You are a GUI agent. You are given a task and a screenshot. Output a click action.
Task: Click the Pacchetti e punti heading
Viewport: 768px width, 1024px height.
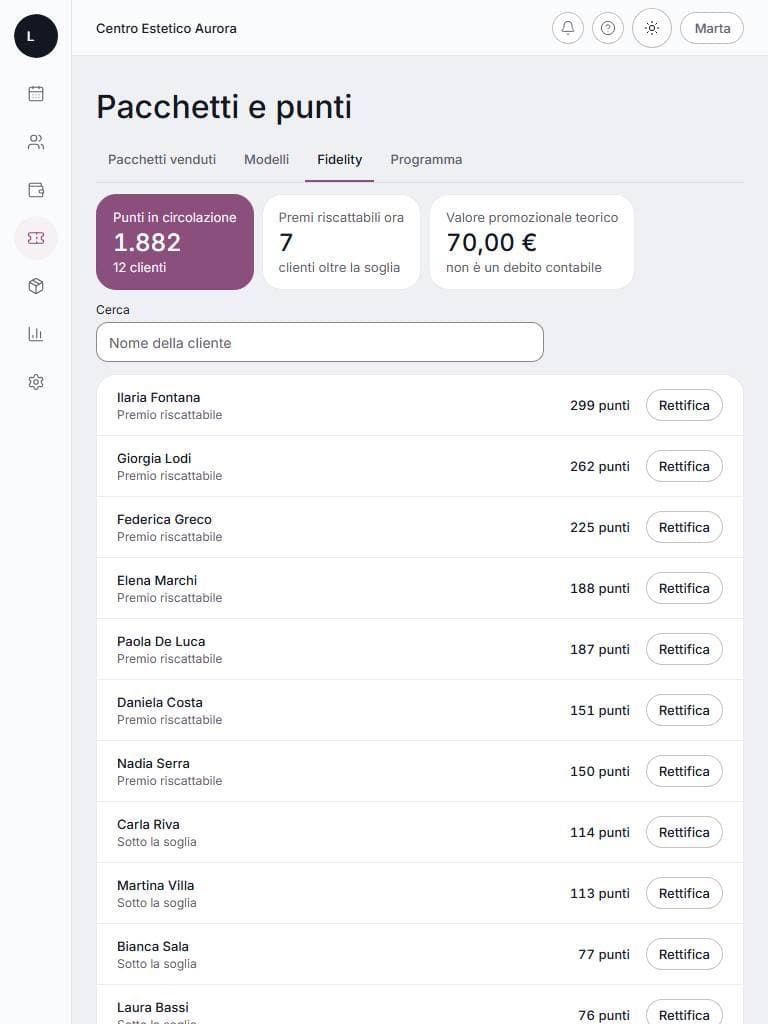click(x=224, y=106)
